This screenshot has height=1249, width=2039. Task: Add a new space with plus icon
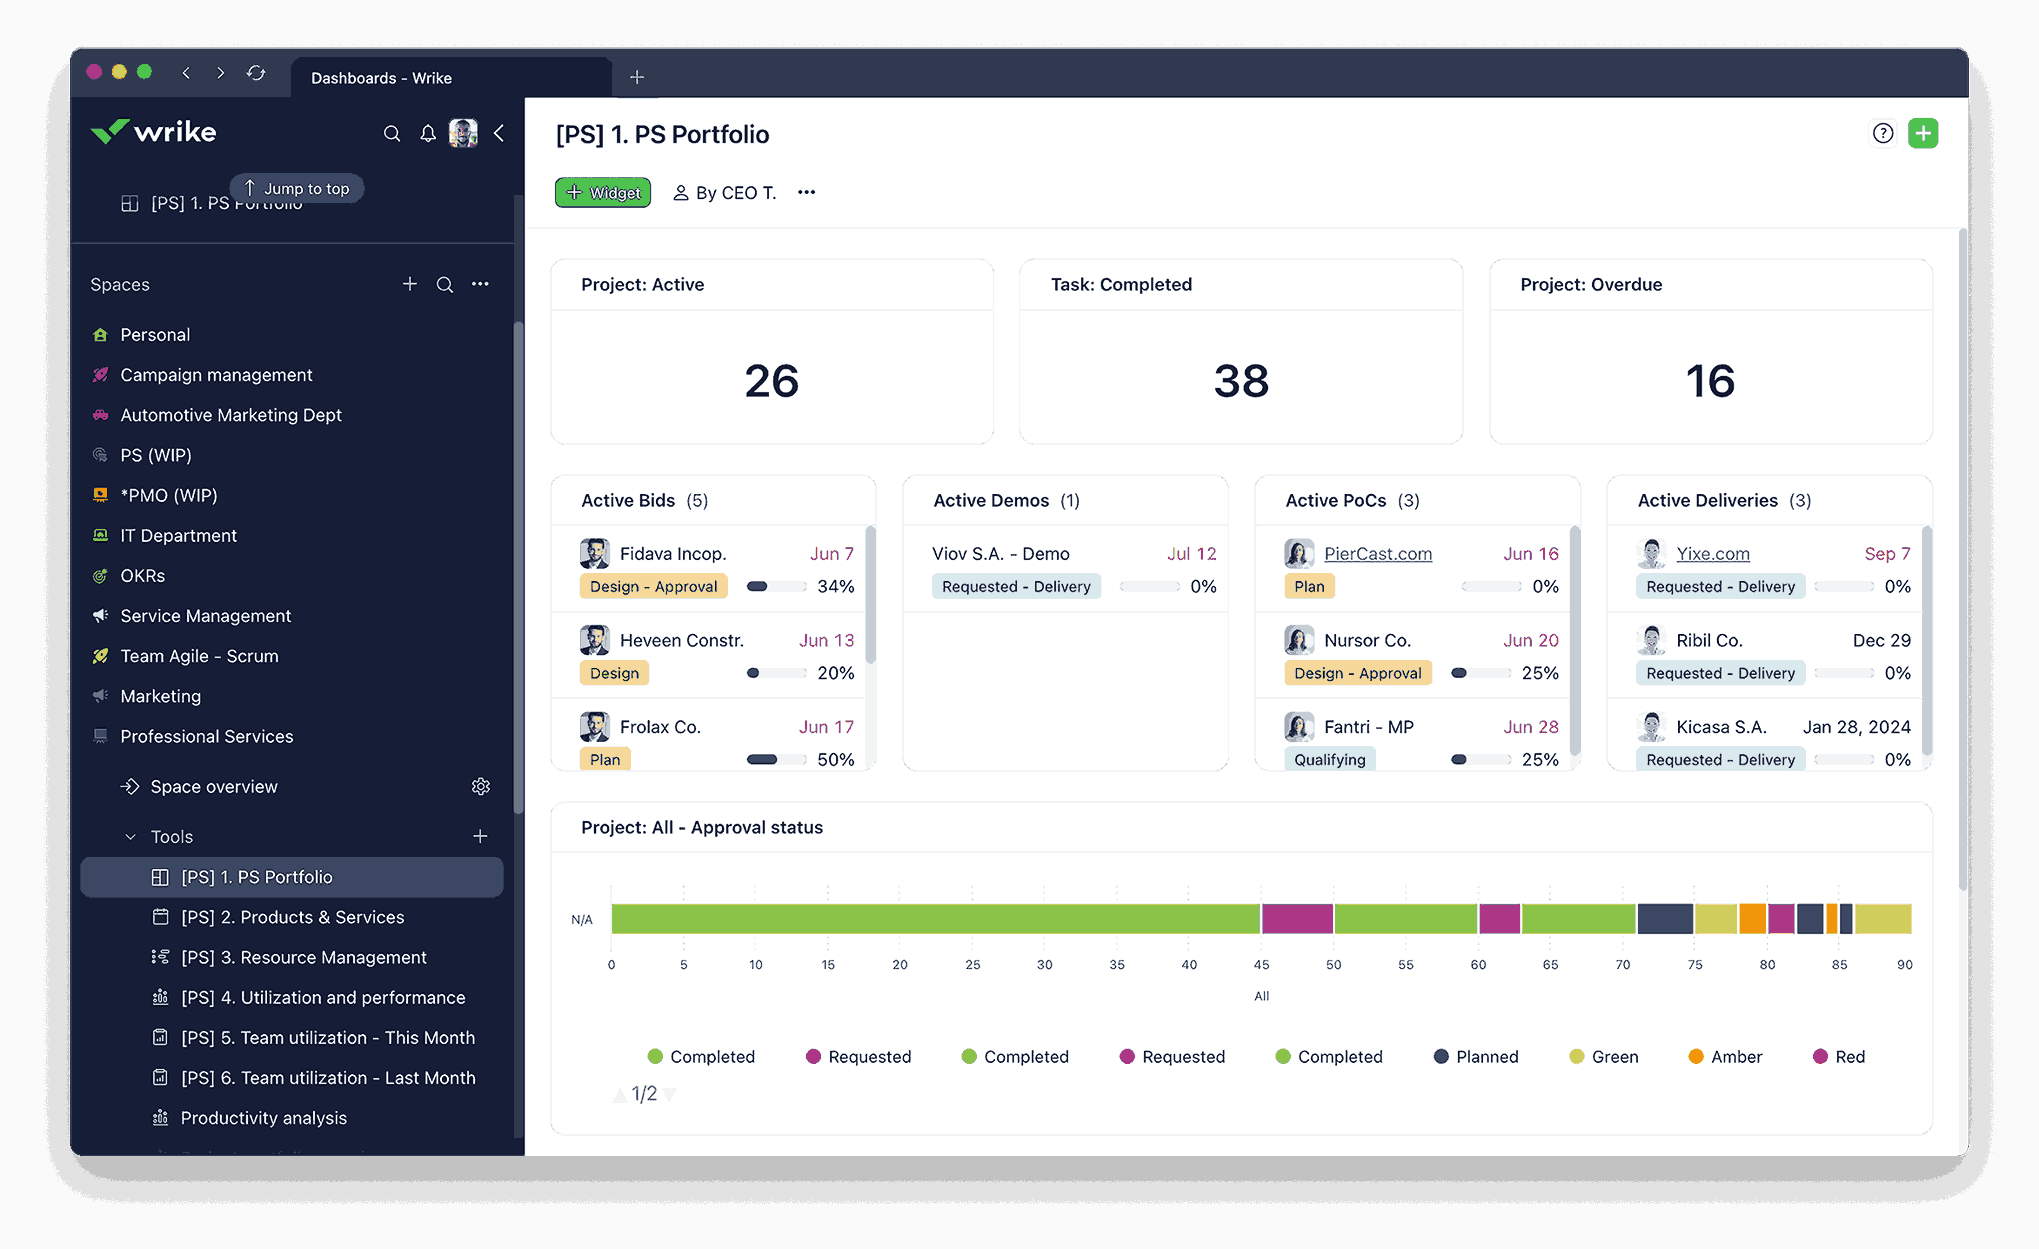coord(410,285)
